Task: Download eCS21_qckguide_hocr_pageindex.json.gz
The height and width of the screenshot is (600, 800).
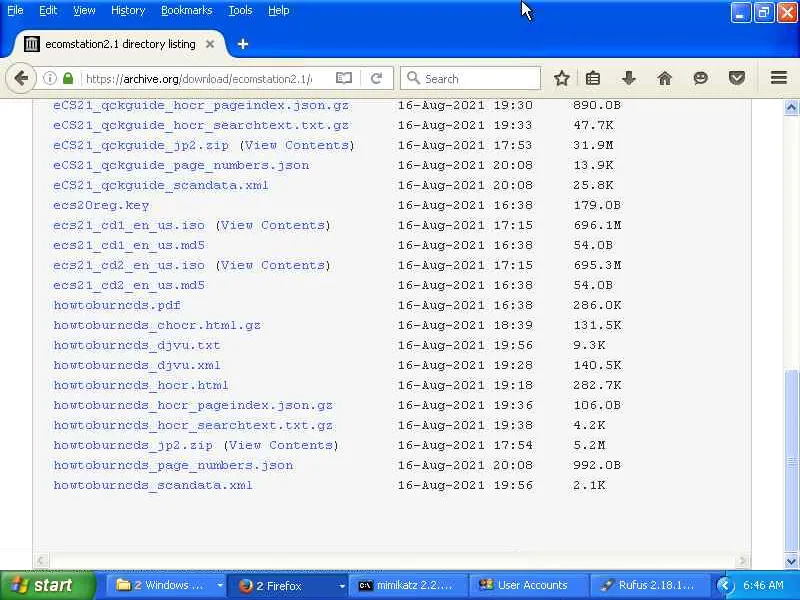Action: [x=201, y=106]
